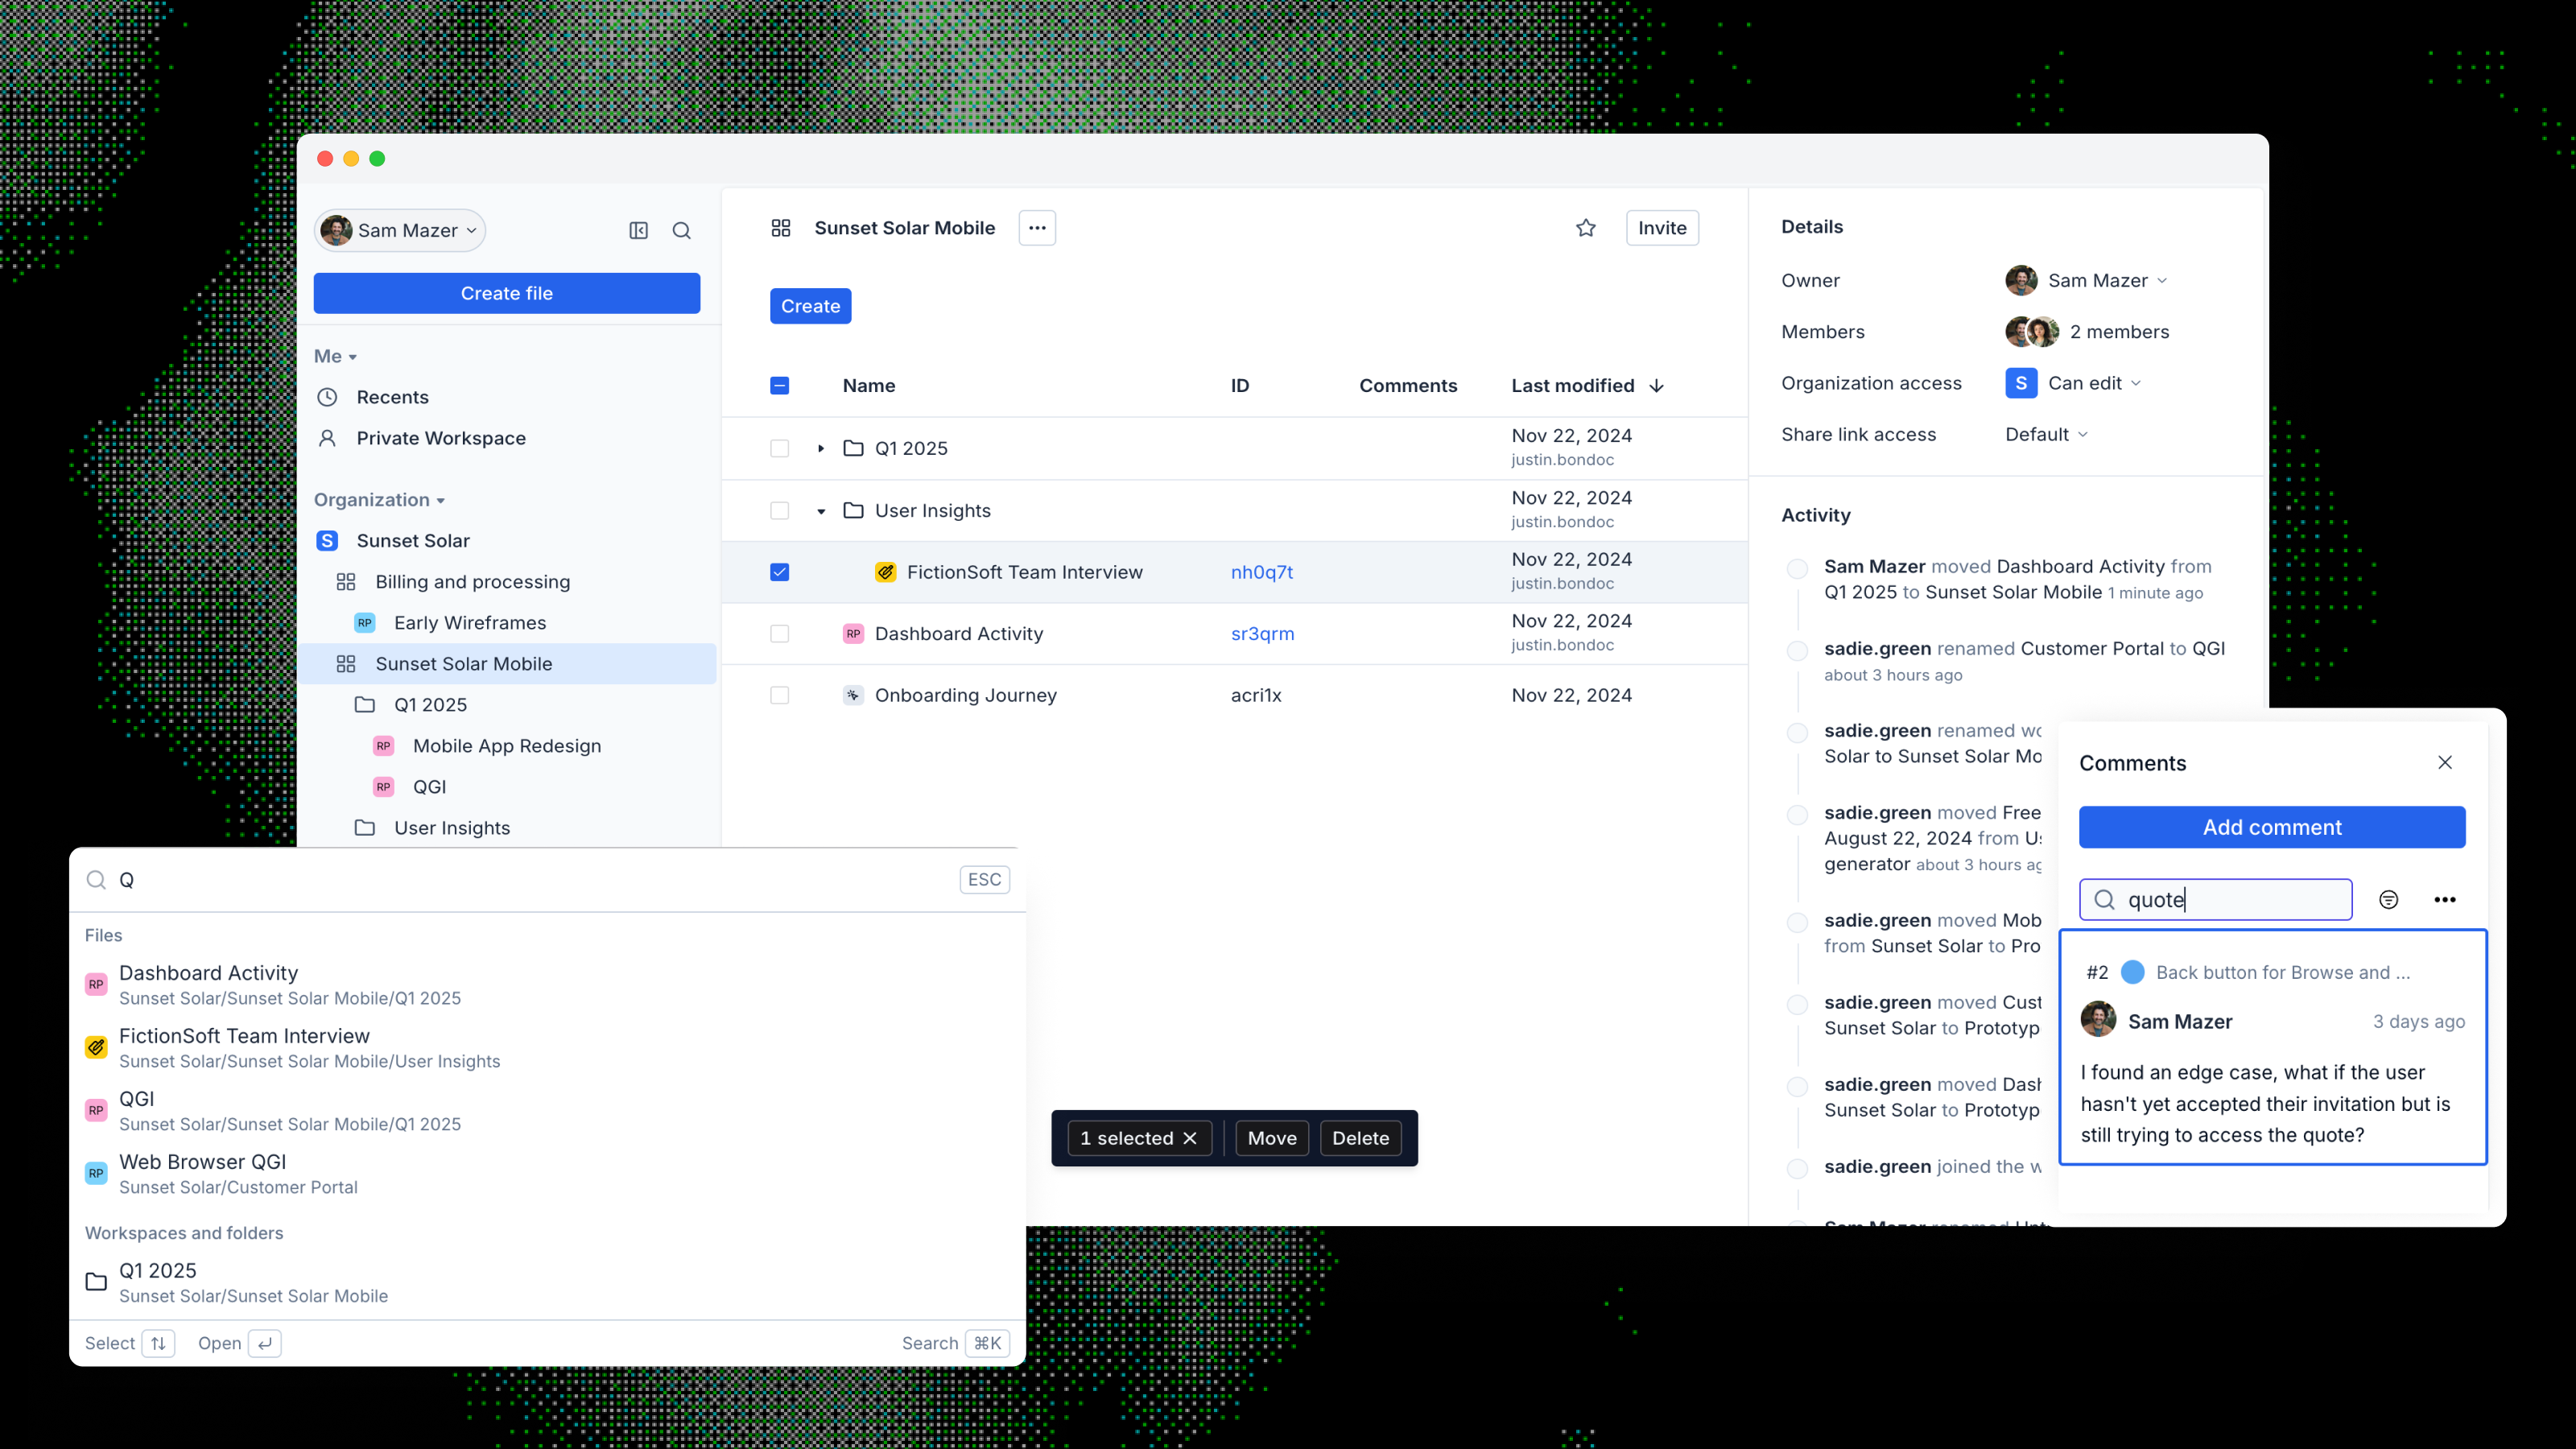Collapse the User Insights folder row

[820, 510]
